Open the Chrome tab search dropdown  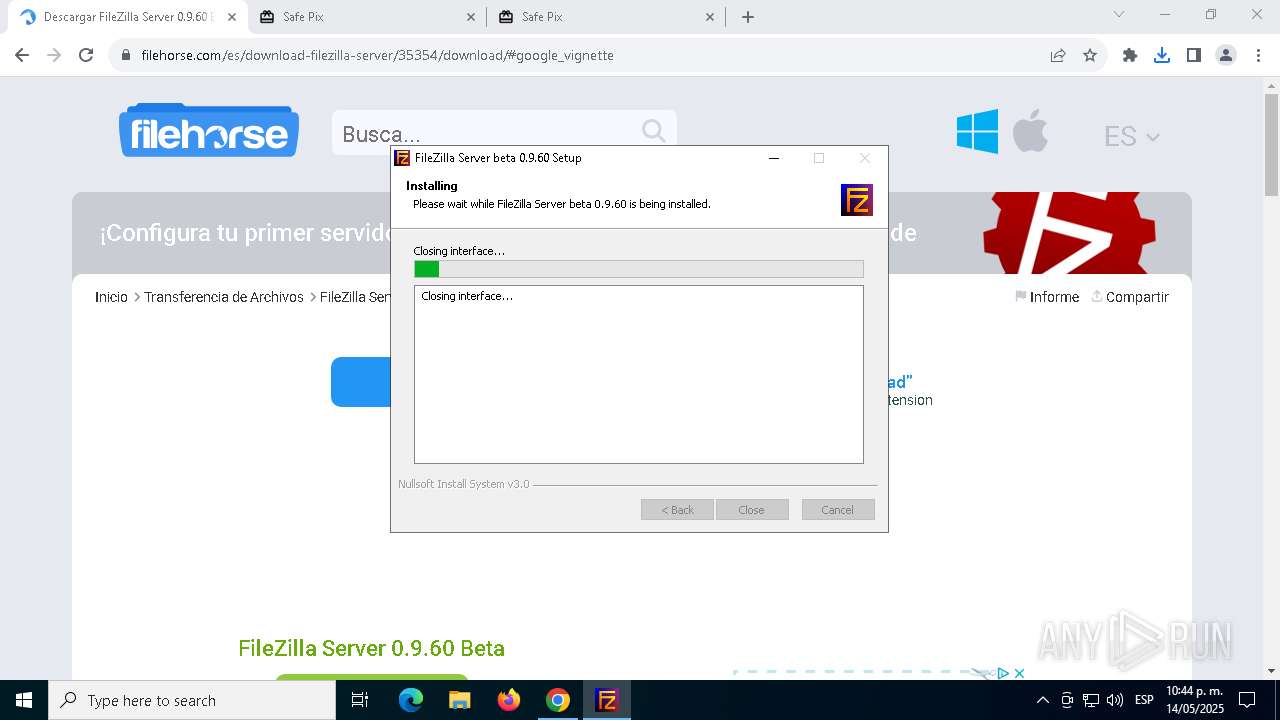[1119, 14]
